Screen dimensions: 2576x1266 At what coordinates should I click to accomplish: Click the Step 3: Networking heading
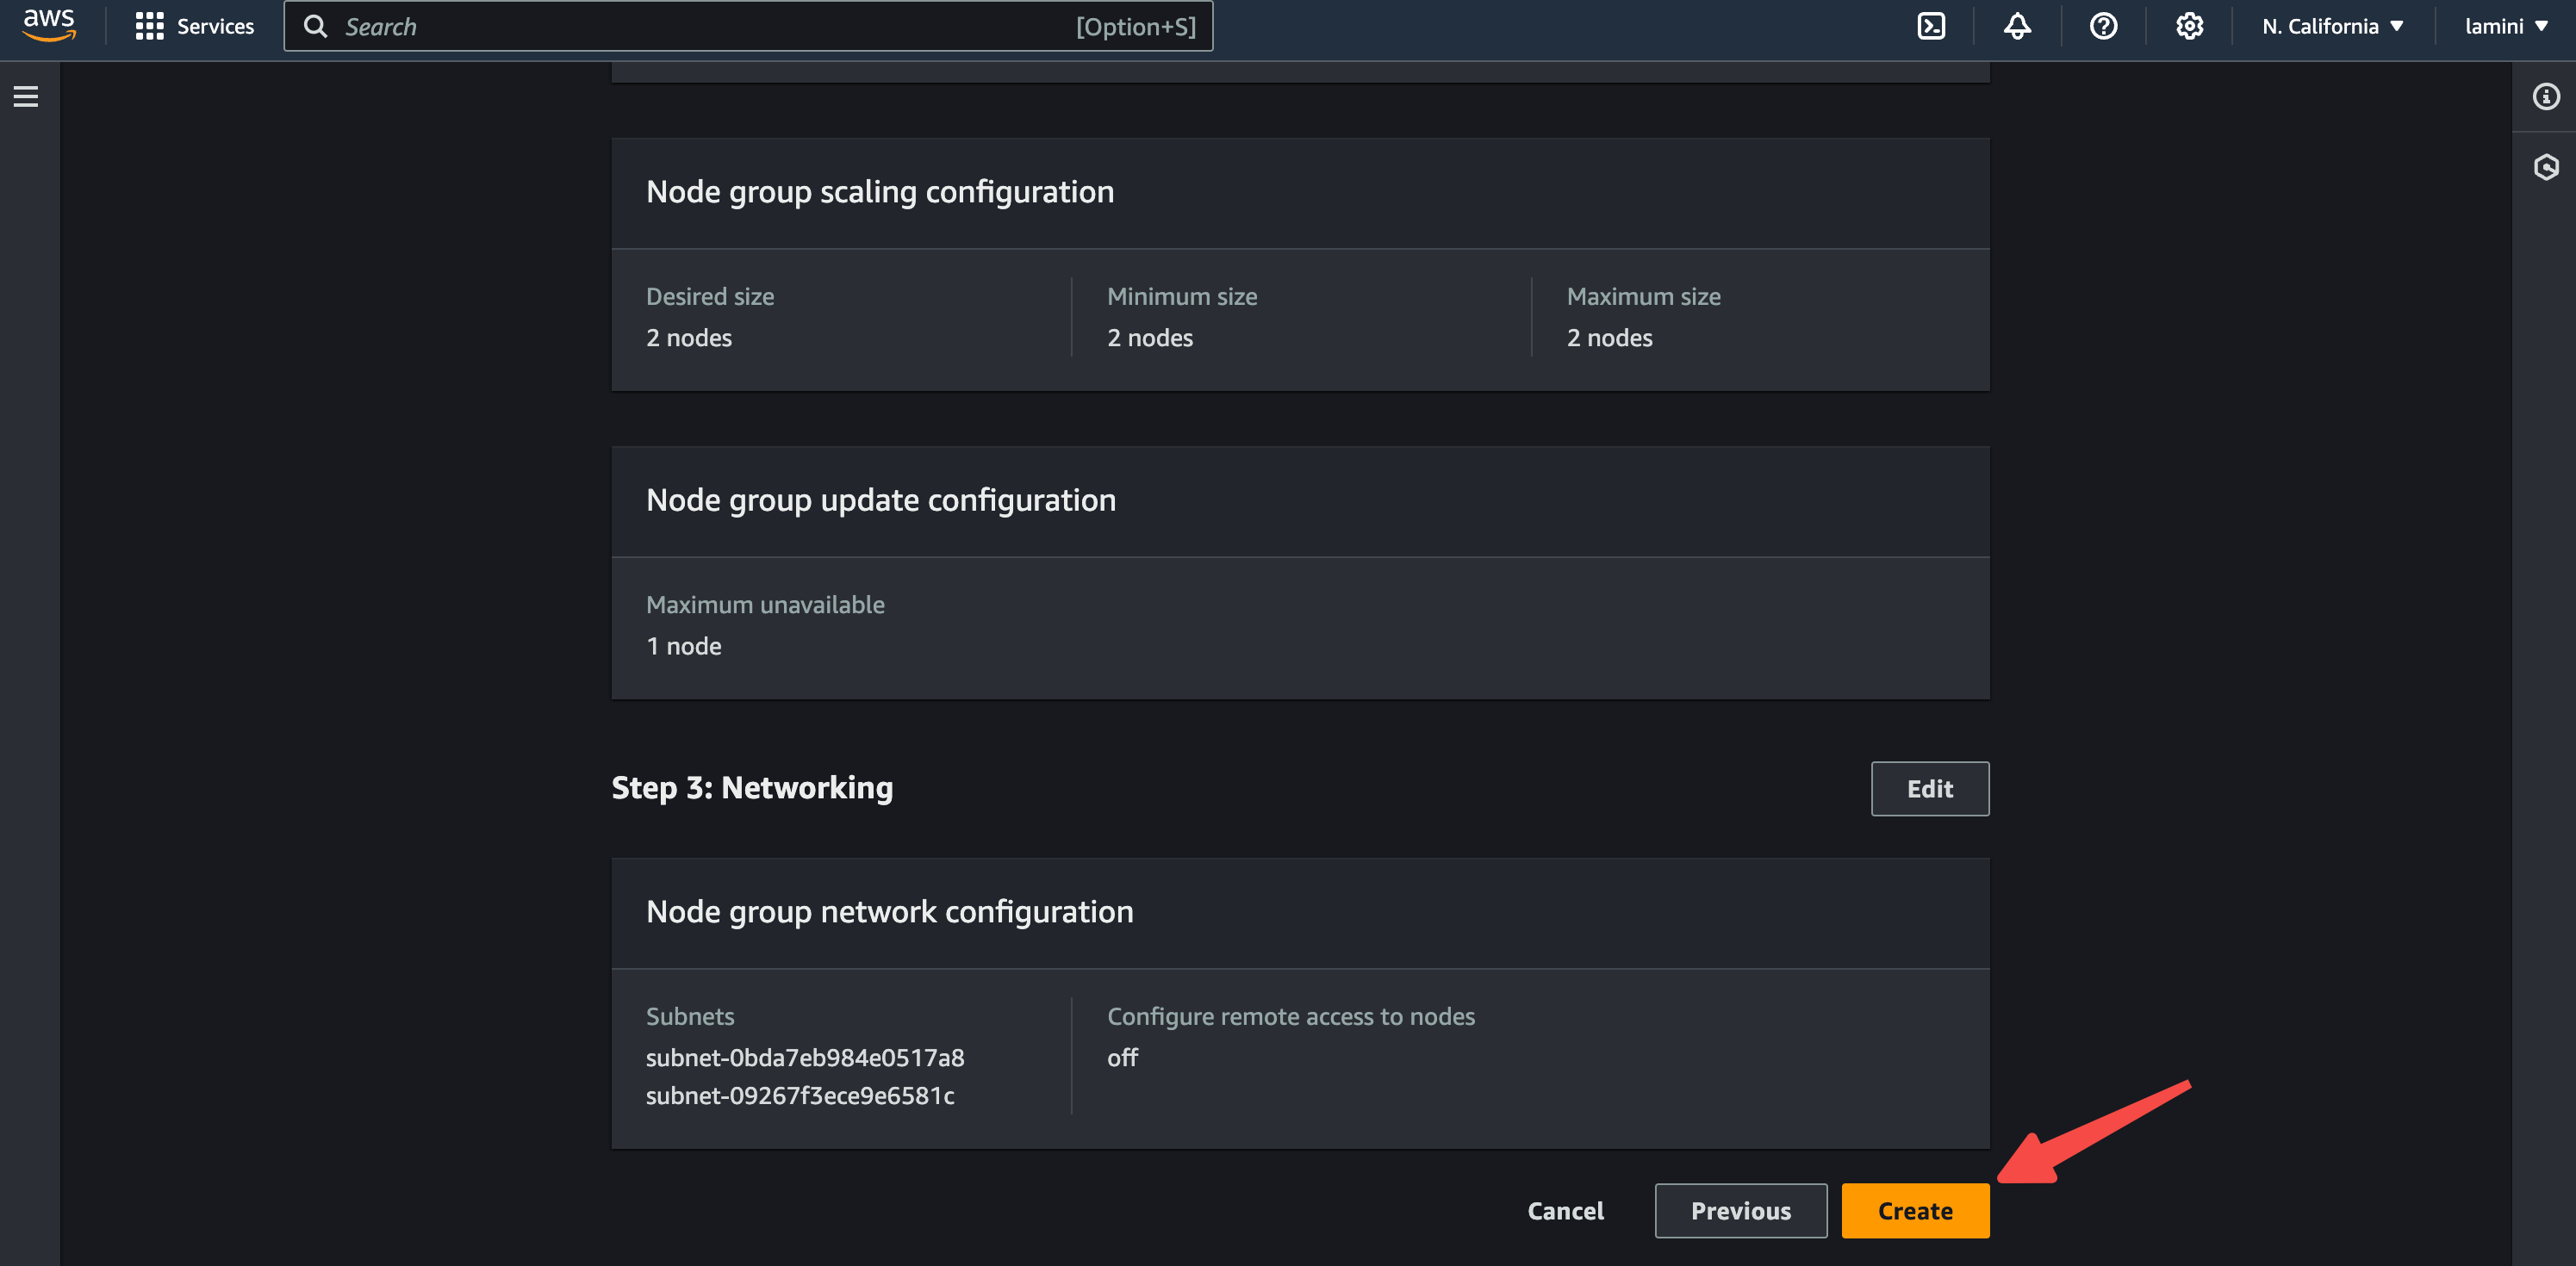pos(752,787)
